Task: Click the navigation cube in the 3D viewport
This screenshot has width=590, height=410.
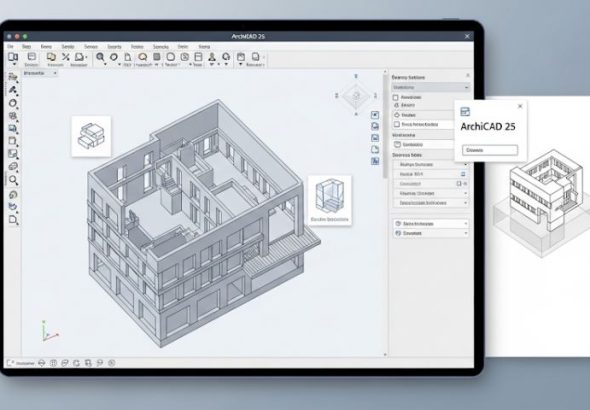Action: (x=356, y=96)
